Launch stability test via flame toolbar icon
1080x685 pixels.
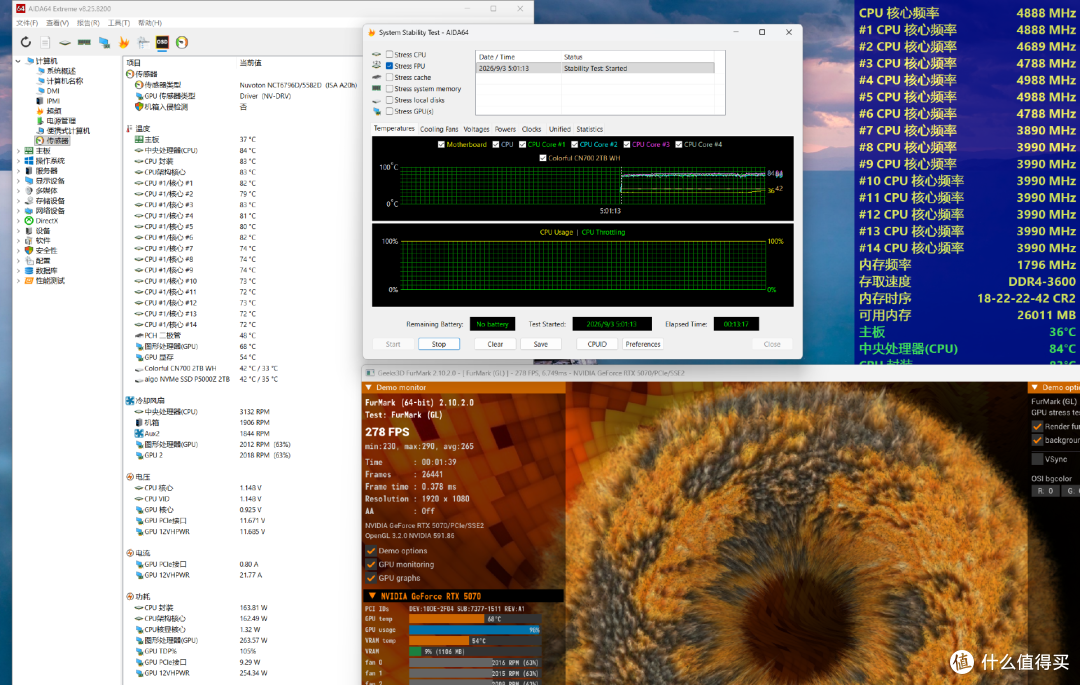[124, 43]
